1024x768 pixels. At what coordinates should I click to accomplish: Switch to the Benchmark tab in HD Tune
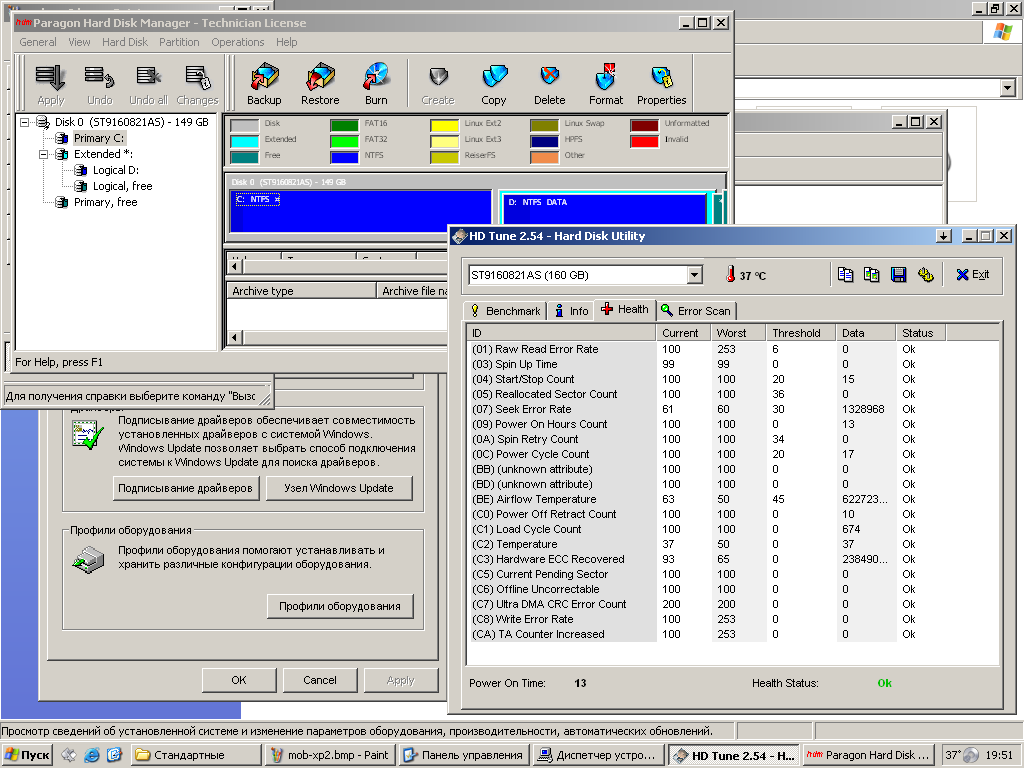pyautogui.click(x=505, y=311)
